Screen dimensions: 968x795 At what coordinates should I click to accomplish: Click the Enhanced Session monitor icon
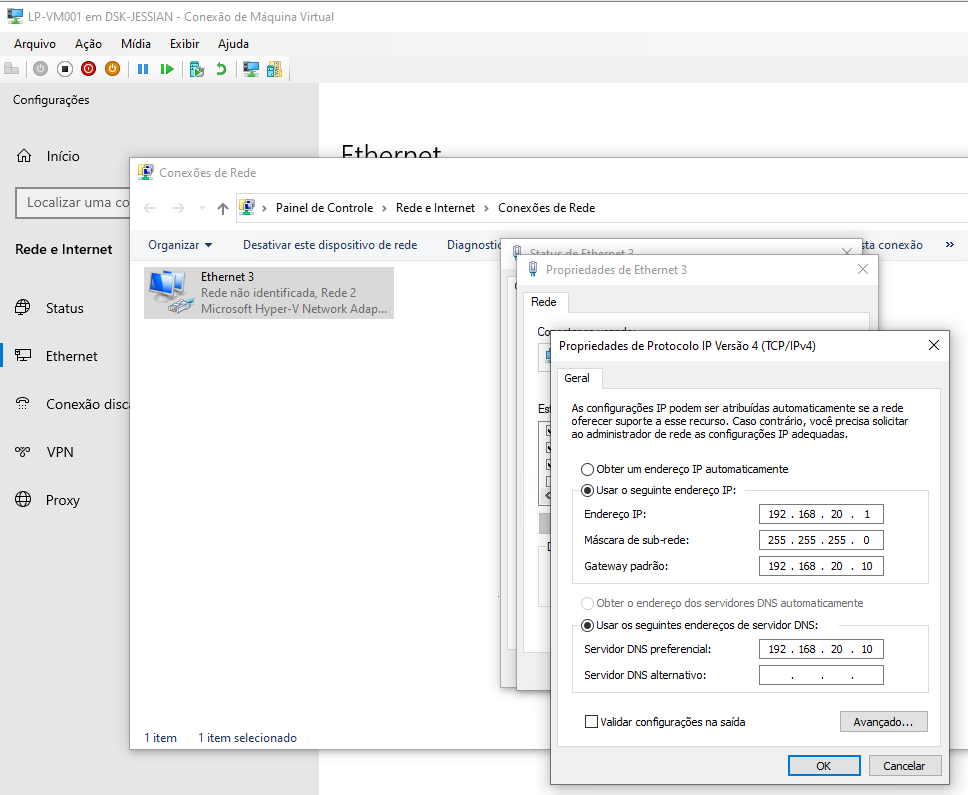[251, 69]
